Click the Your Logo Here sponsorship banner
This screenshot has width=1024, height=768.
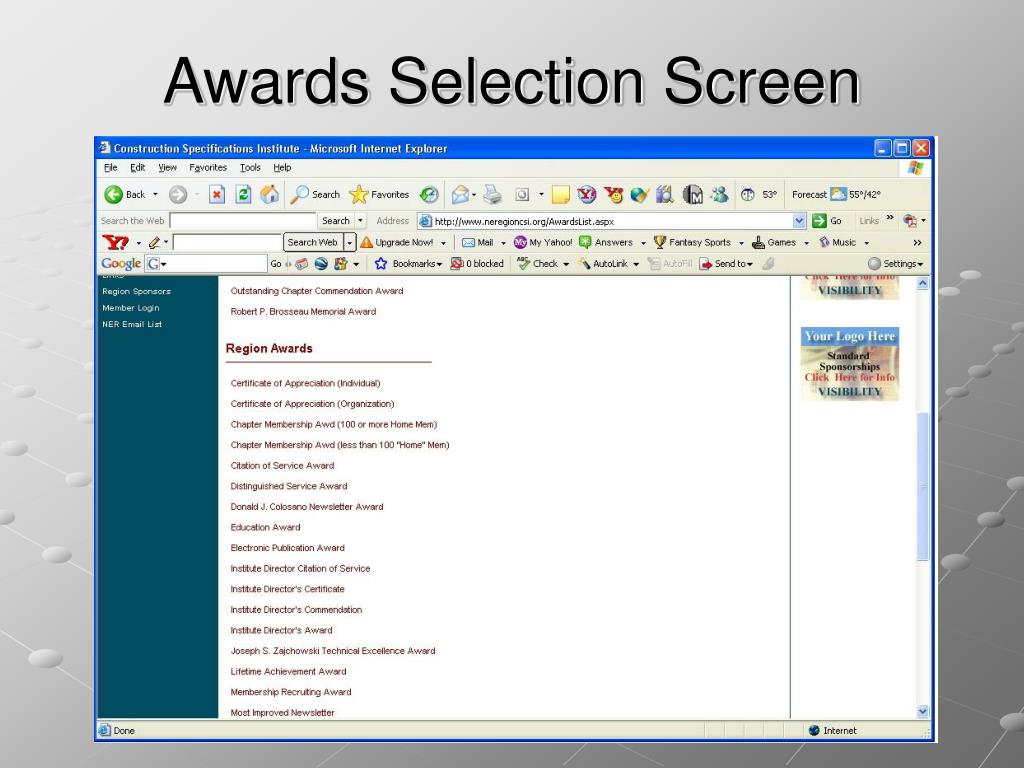850,364
